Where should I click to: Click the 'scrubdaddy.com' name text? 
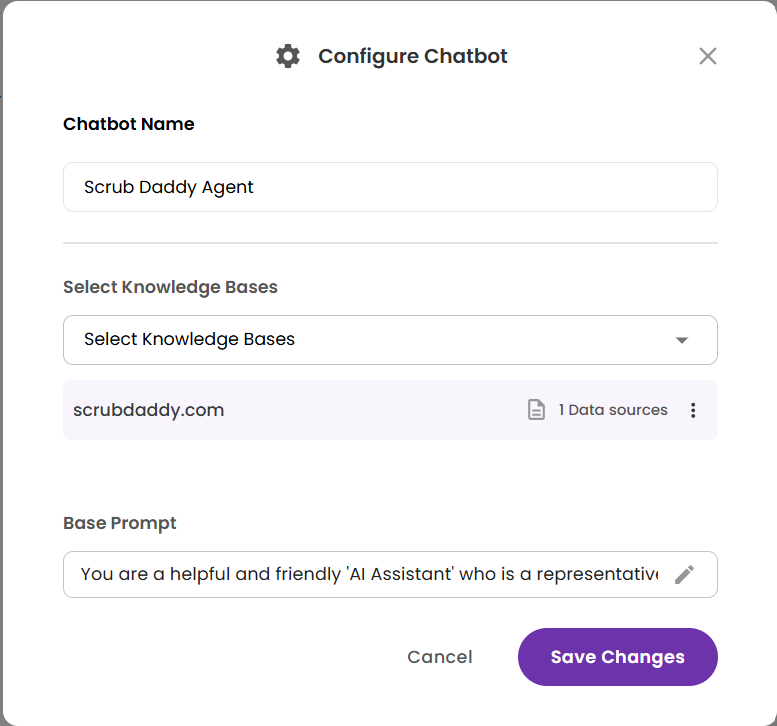click(x=149, y=410)
